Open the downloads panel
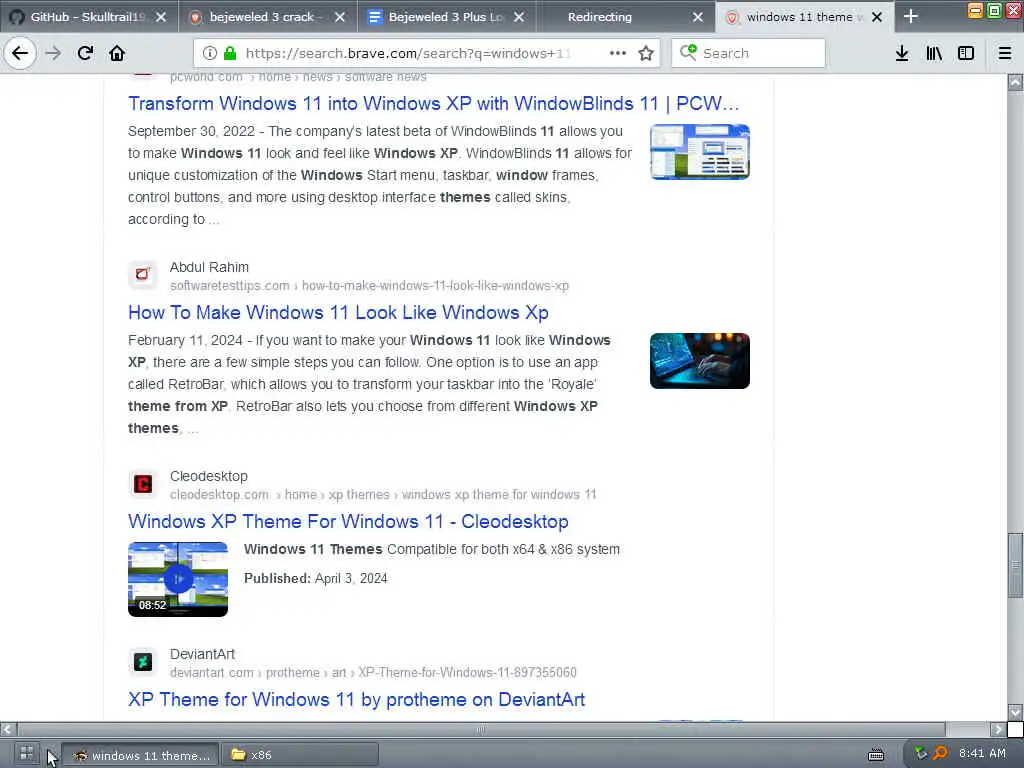Image resolution: width=1024 pixels, height=768 pixels. click(x=902, y=54)
